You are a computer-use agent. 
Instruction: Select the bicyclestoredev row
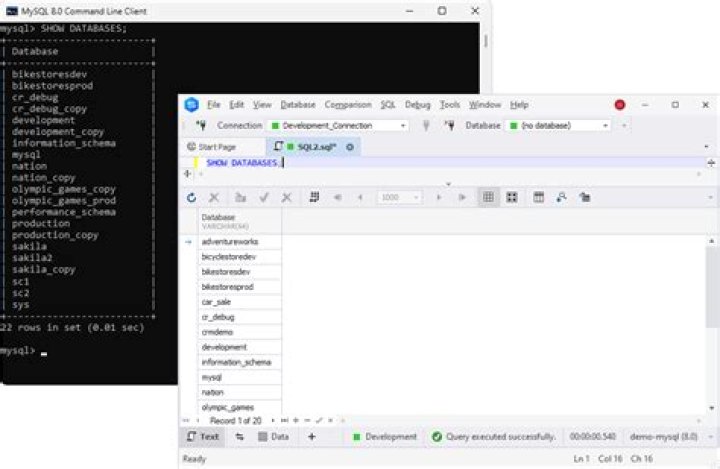point(240,257)
